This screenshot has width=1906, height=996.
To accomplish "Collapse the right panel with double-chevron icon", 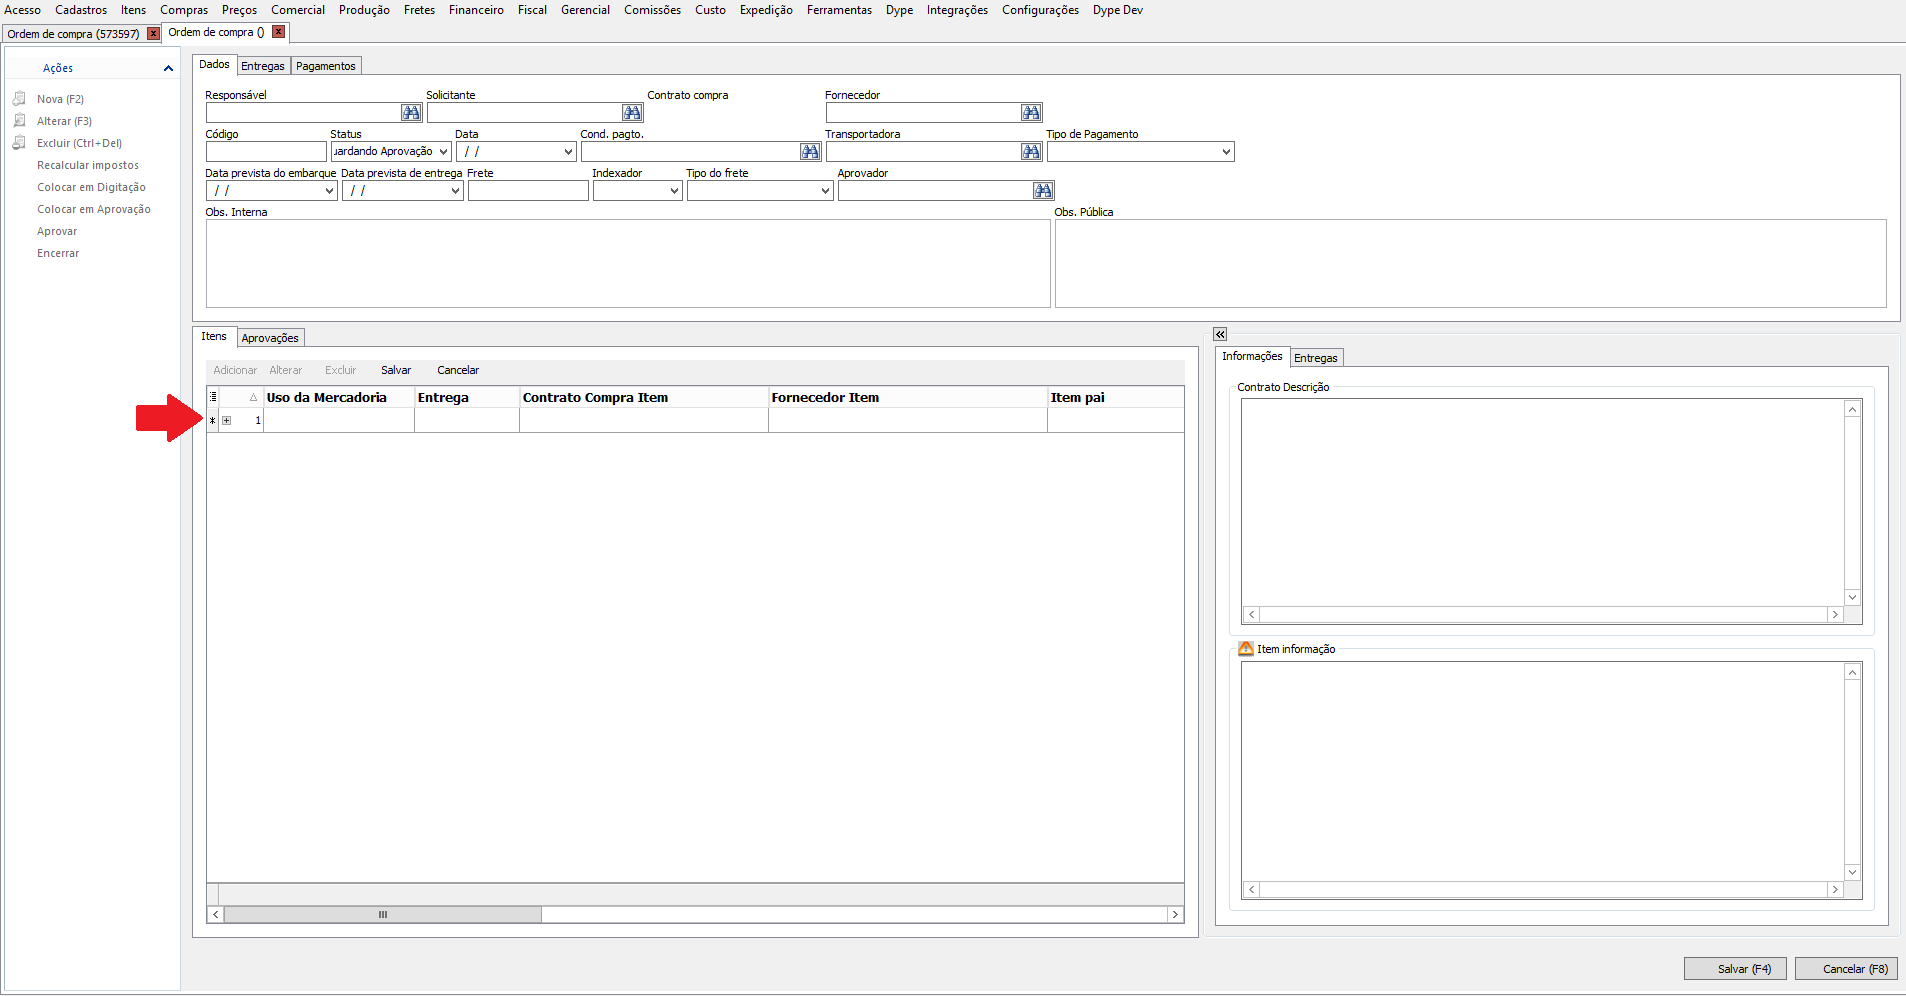I will coord(1220,335).
